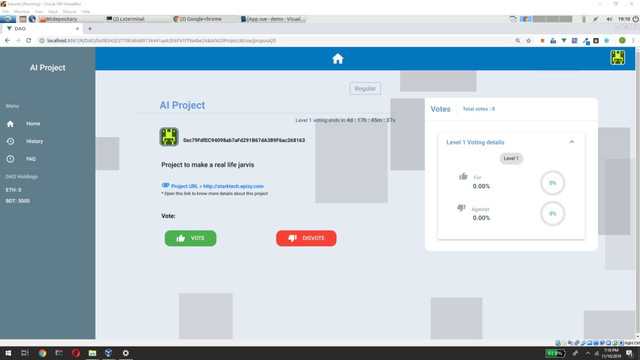Open a new browser tab
Image resolution: width=640 pixels, height=360 pixels.
click(x=90, y=29)
